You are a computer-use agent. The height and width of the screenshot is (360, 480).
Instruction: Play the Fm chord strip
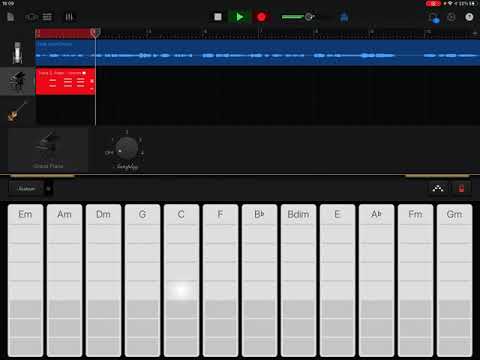[x=415, y=280]
